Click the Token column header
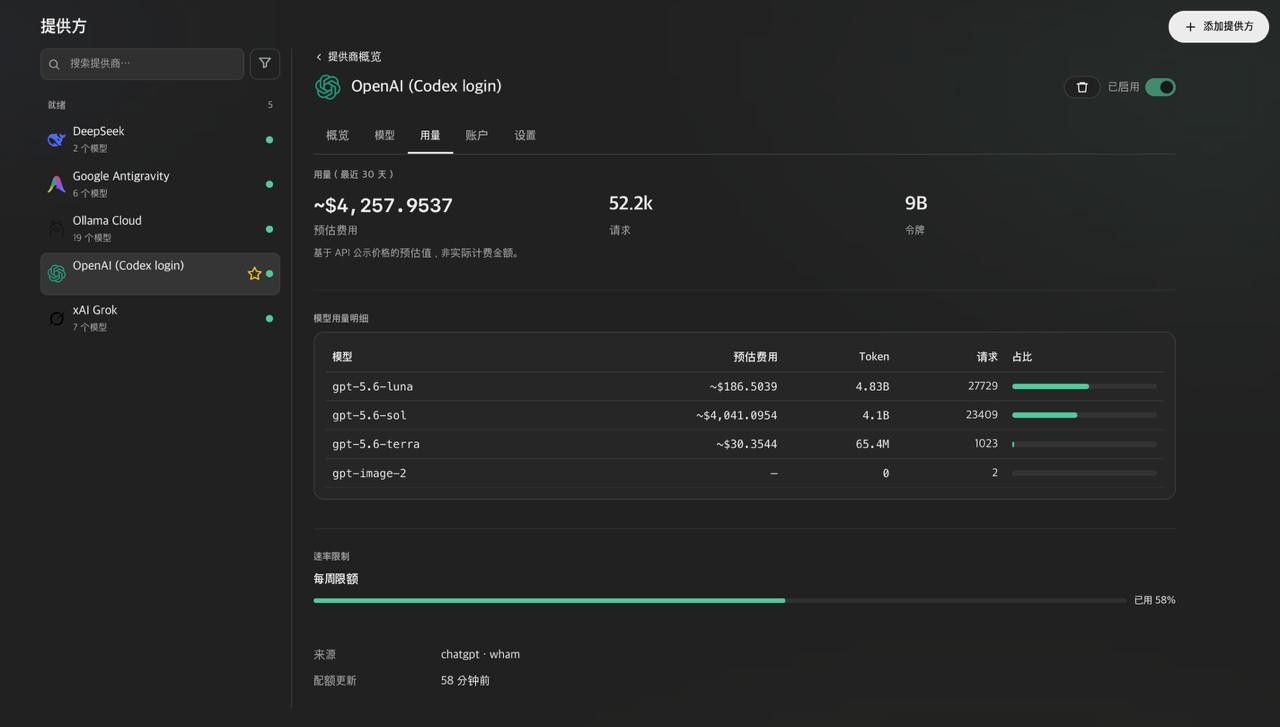1280x727 pixels. (x=874, y=357)
